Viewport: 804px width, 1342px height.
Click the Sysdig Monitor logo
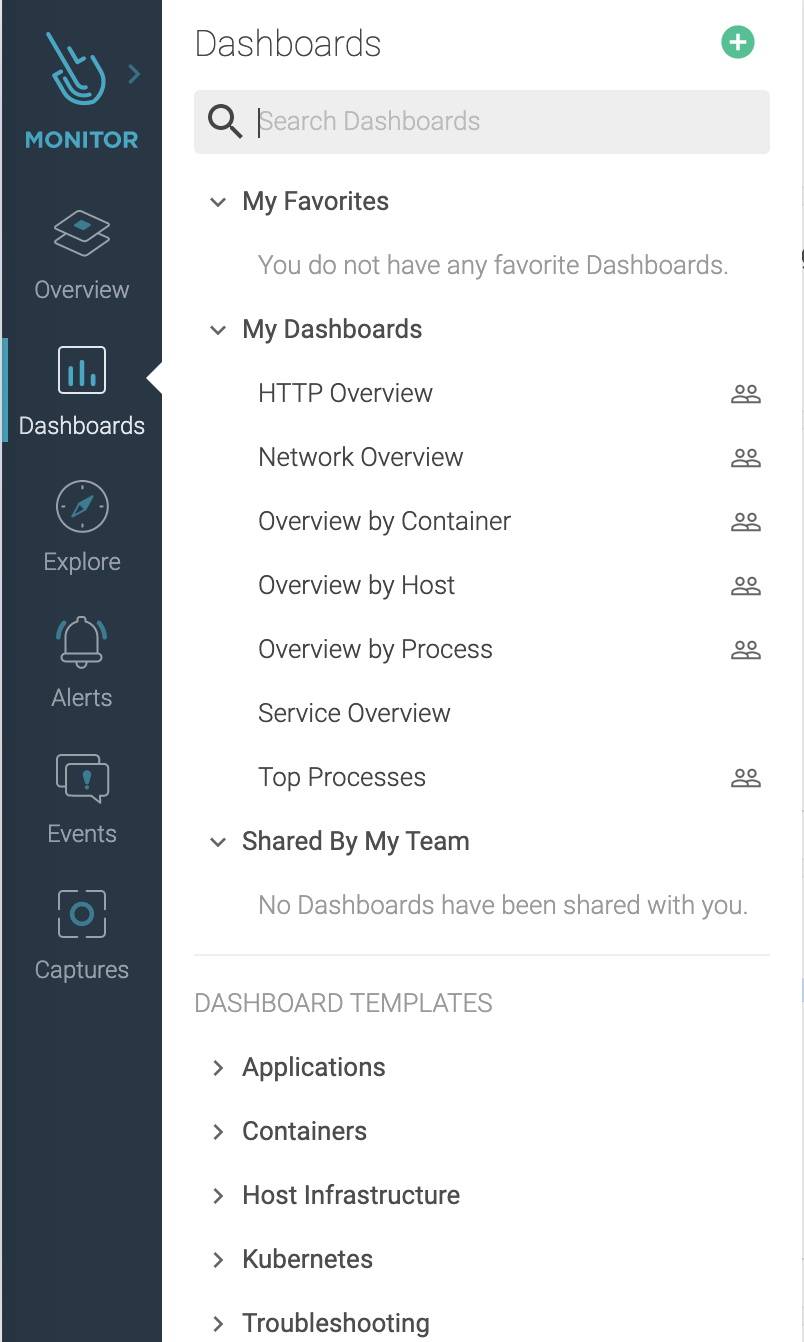tap(82, 88)
